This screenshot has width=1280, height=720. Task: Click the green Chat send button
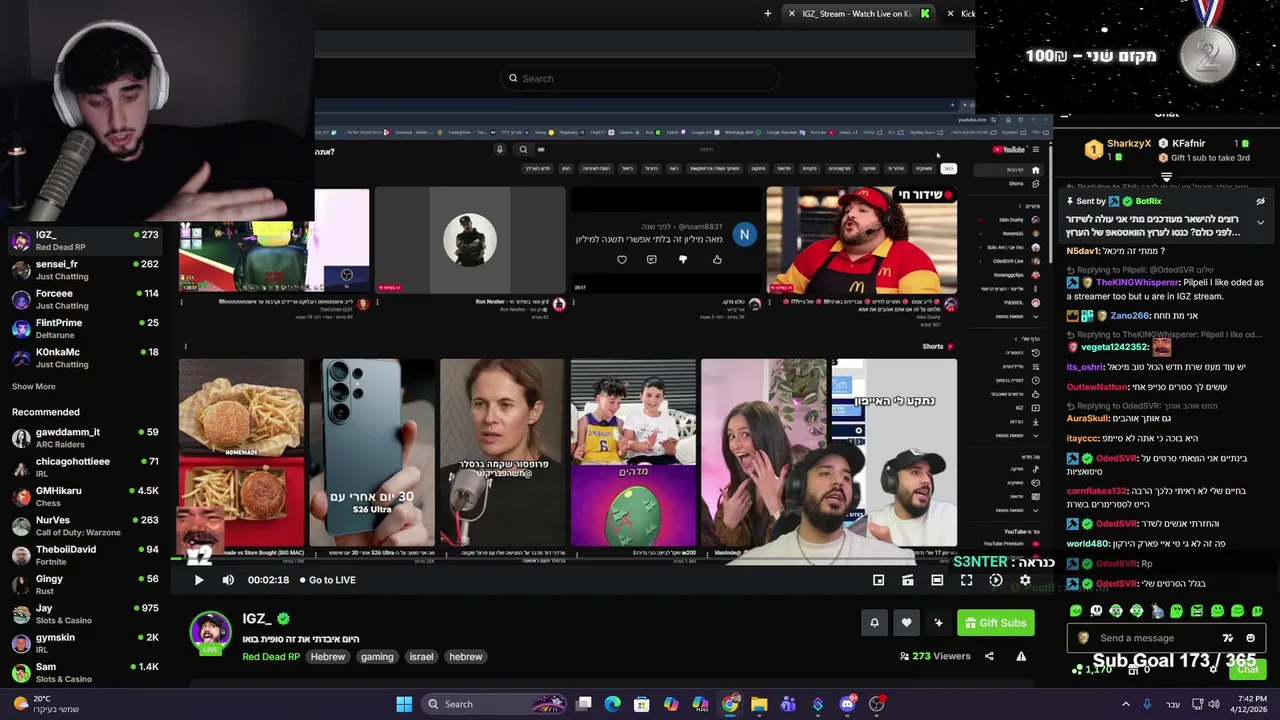pos(1248,669)
